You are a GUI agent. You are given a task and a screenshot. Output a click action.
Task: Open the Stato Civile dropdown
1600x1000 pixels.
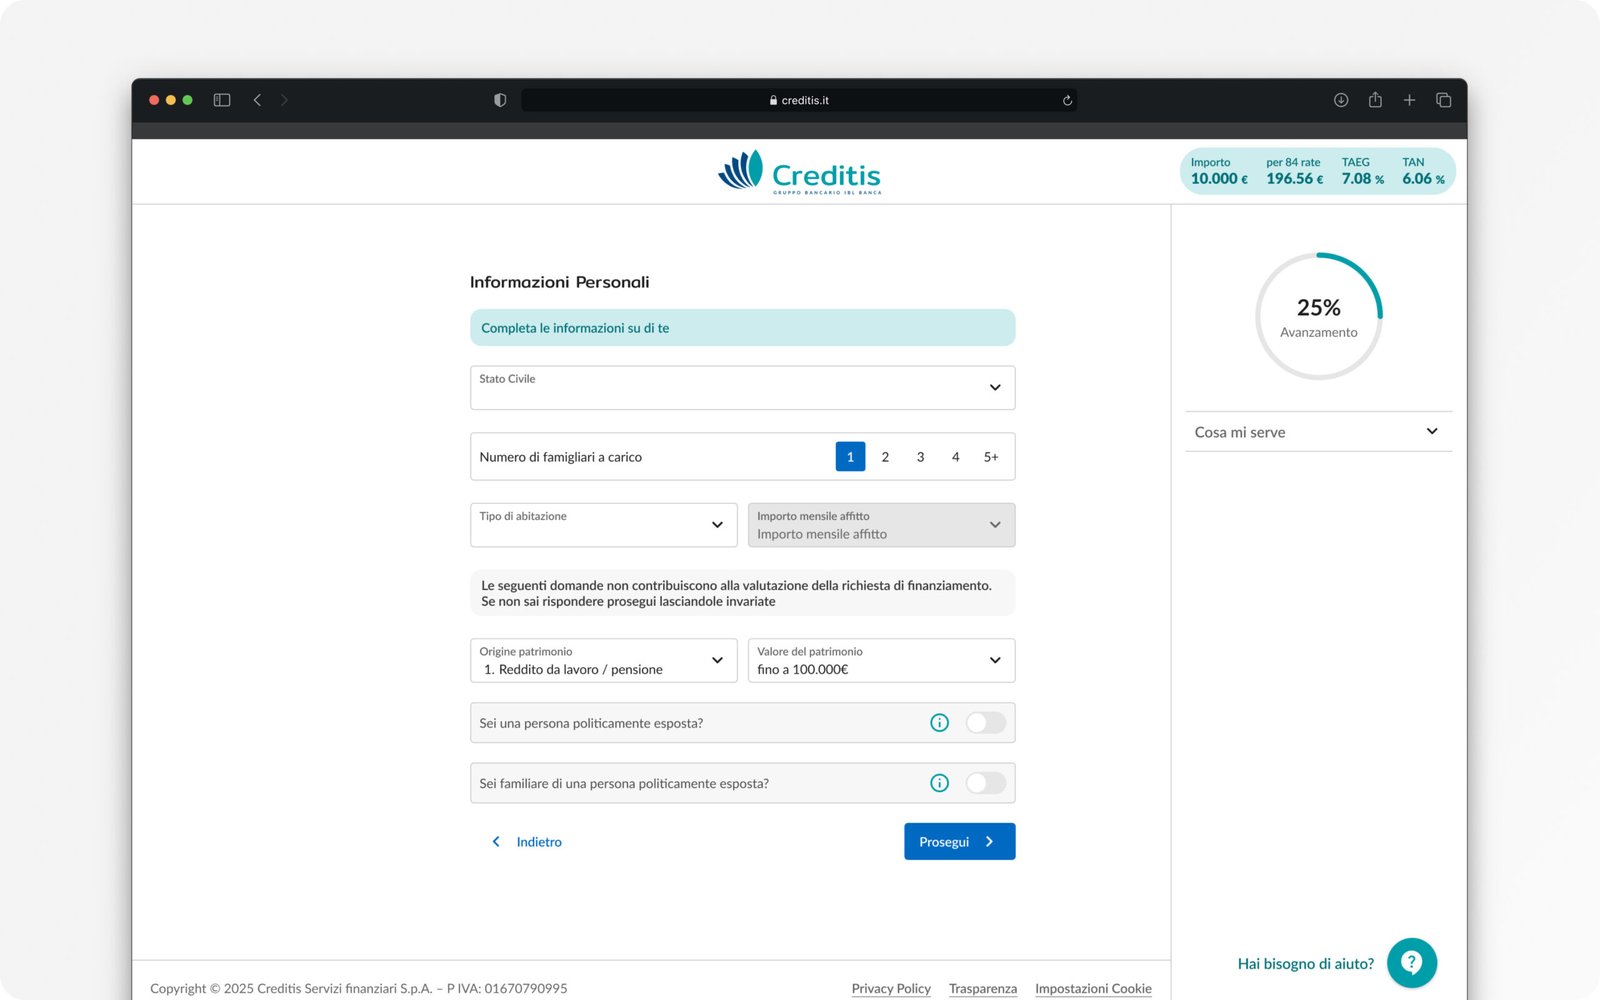(742, 388)
